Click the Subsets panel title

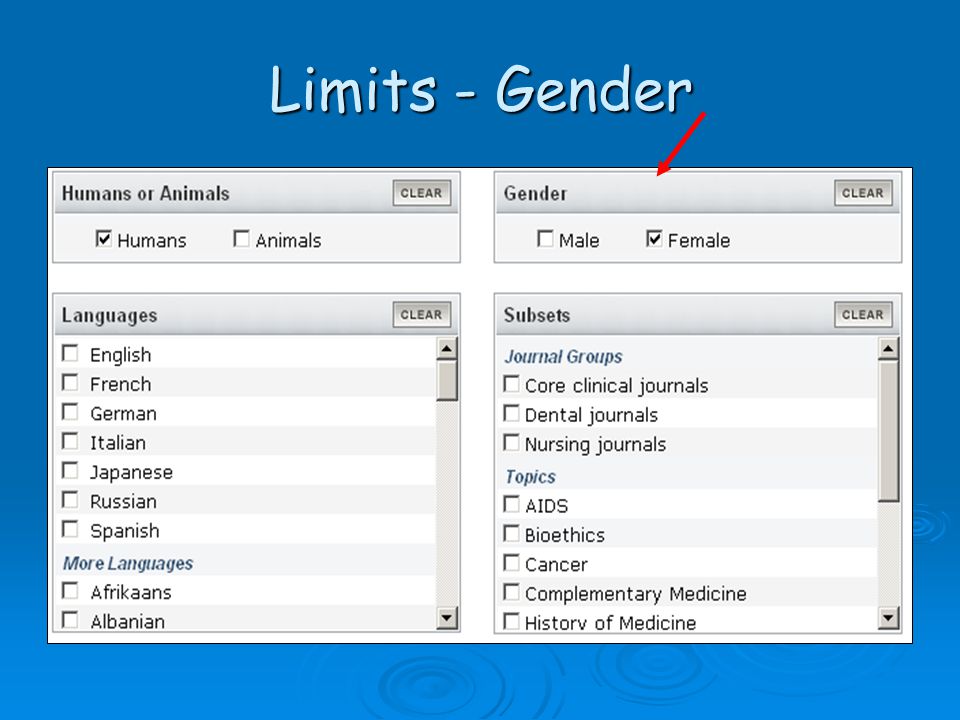click(537, 315)
